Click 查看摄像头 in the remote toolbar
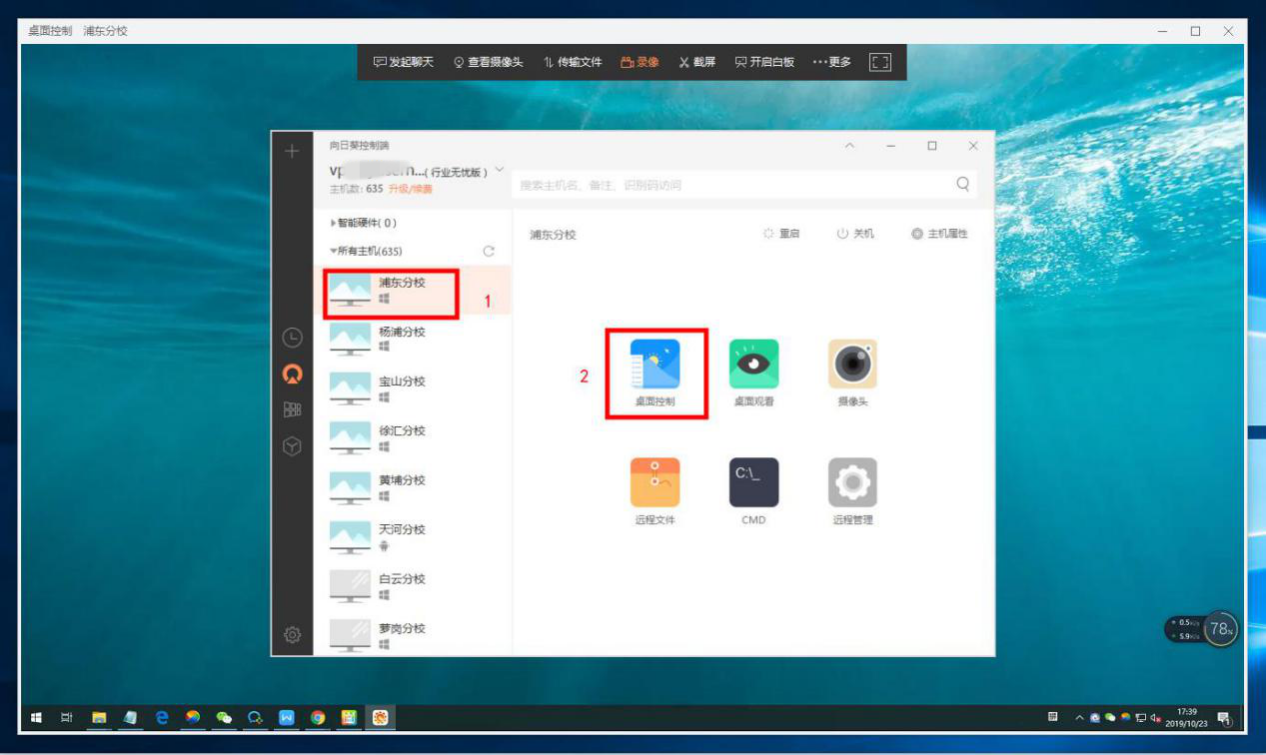This screenshot has height=755, width=1266. (x=488, y=62)
